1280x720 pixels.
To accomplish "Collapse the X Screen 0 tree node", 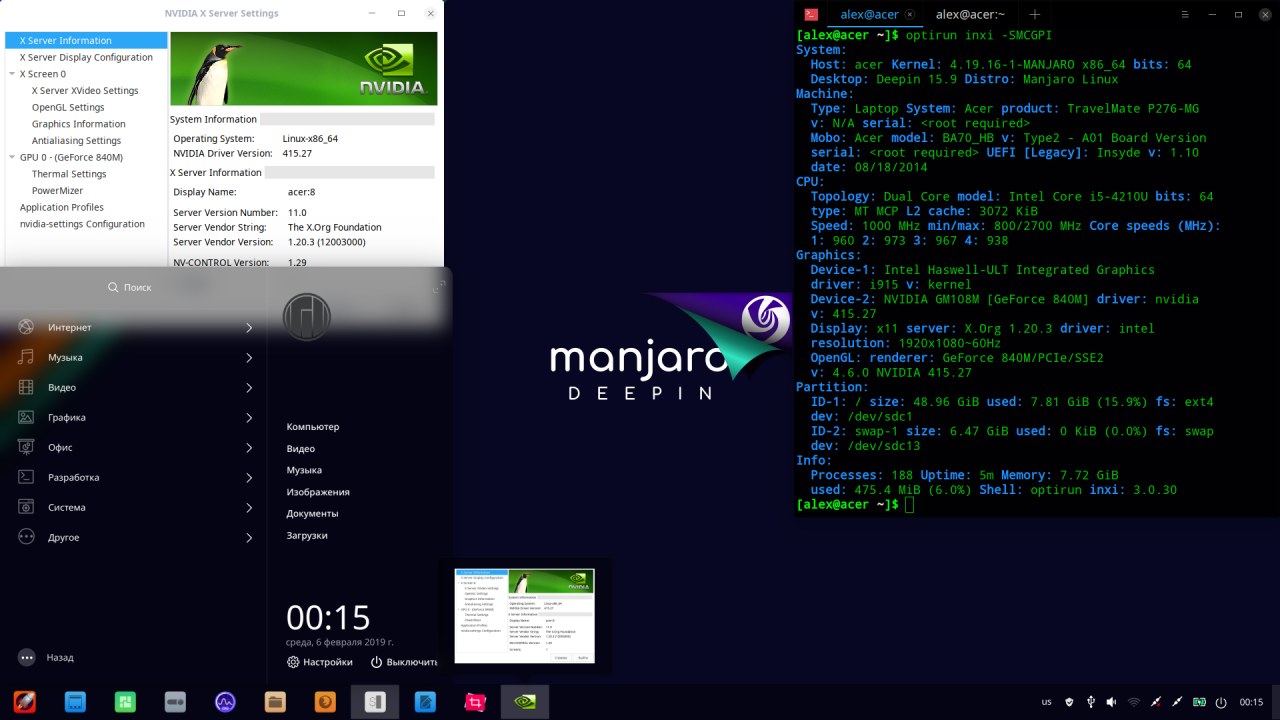I will pos(12,74).
